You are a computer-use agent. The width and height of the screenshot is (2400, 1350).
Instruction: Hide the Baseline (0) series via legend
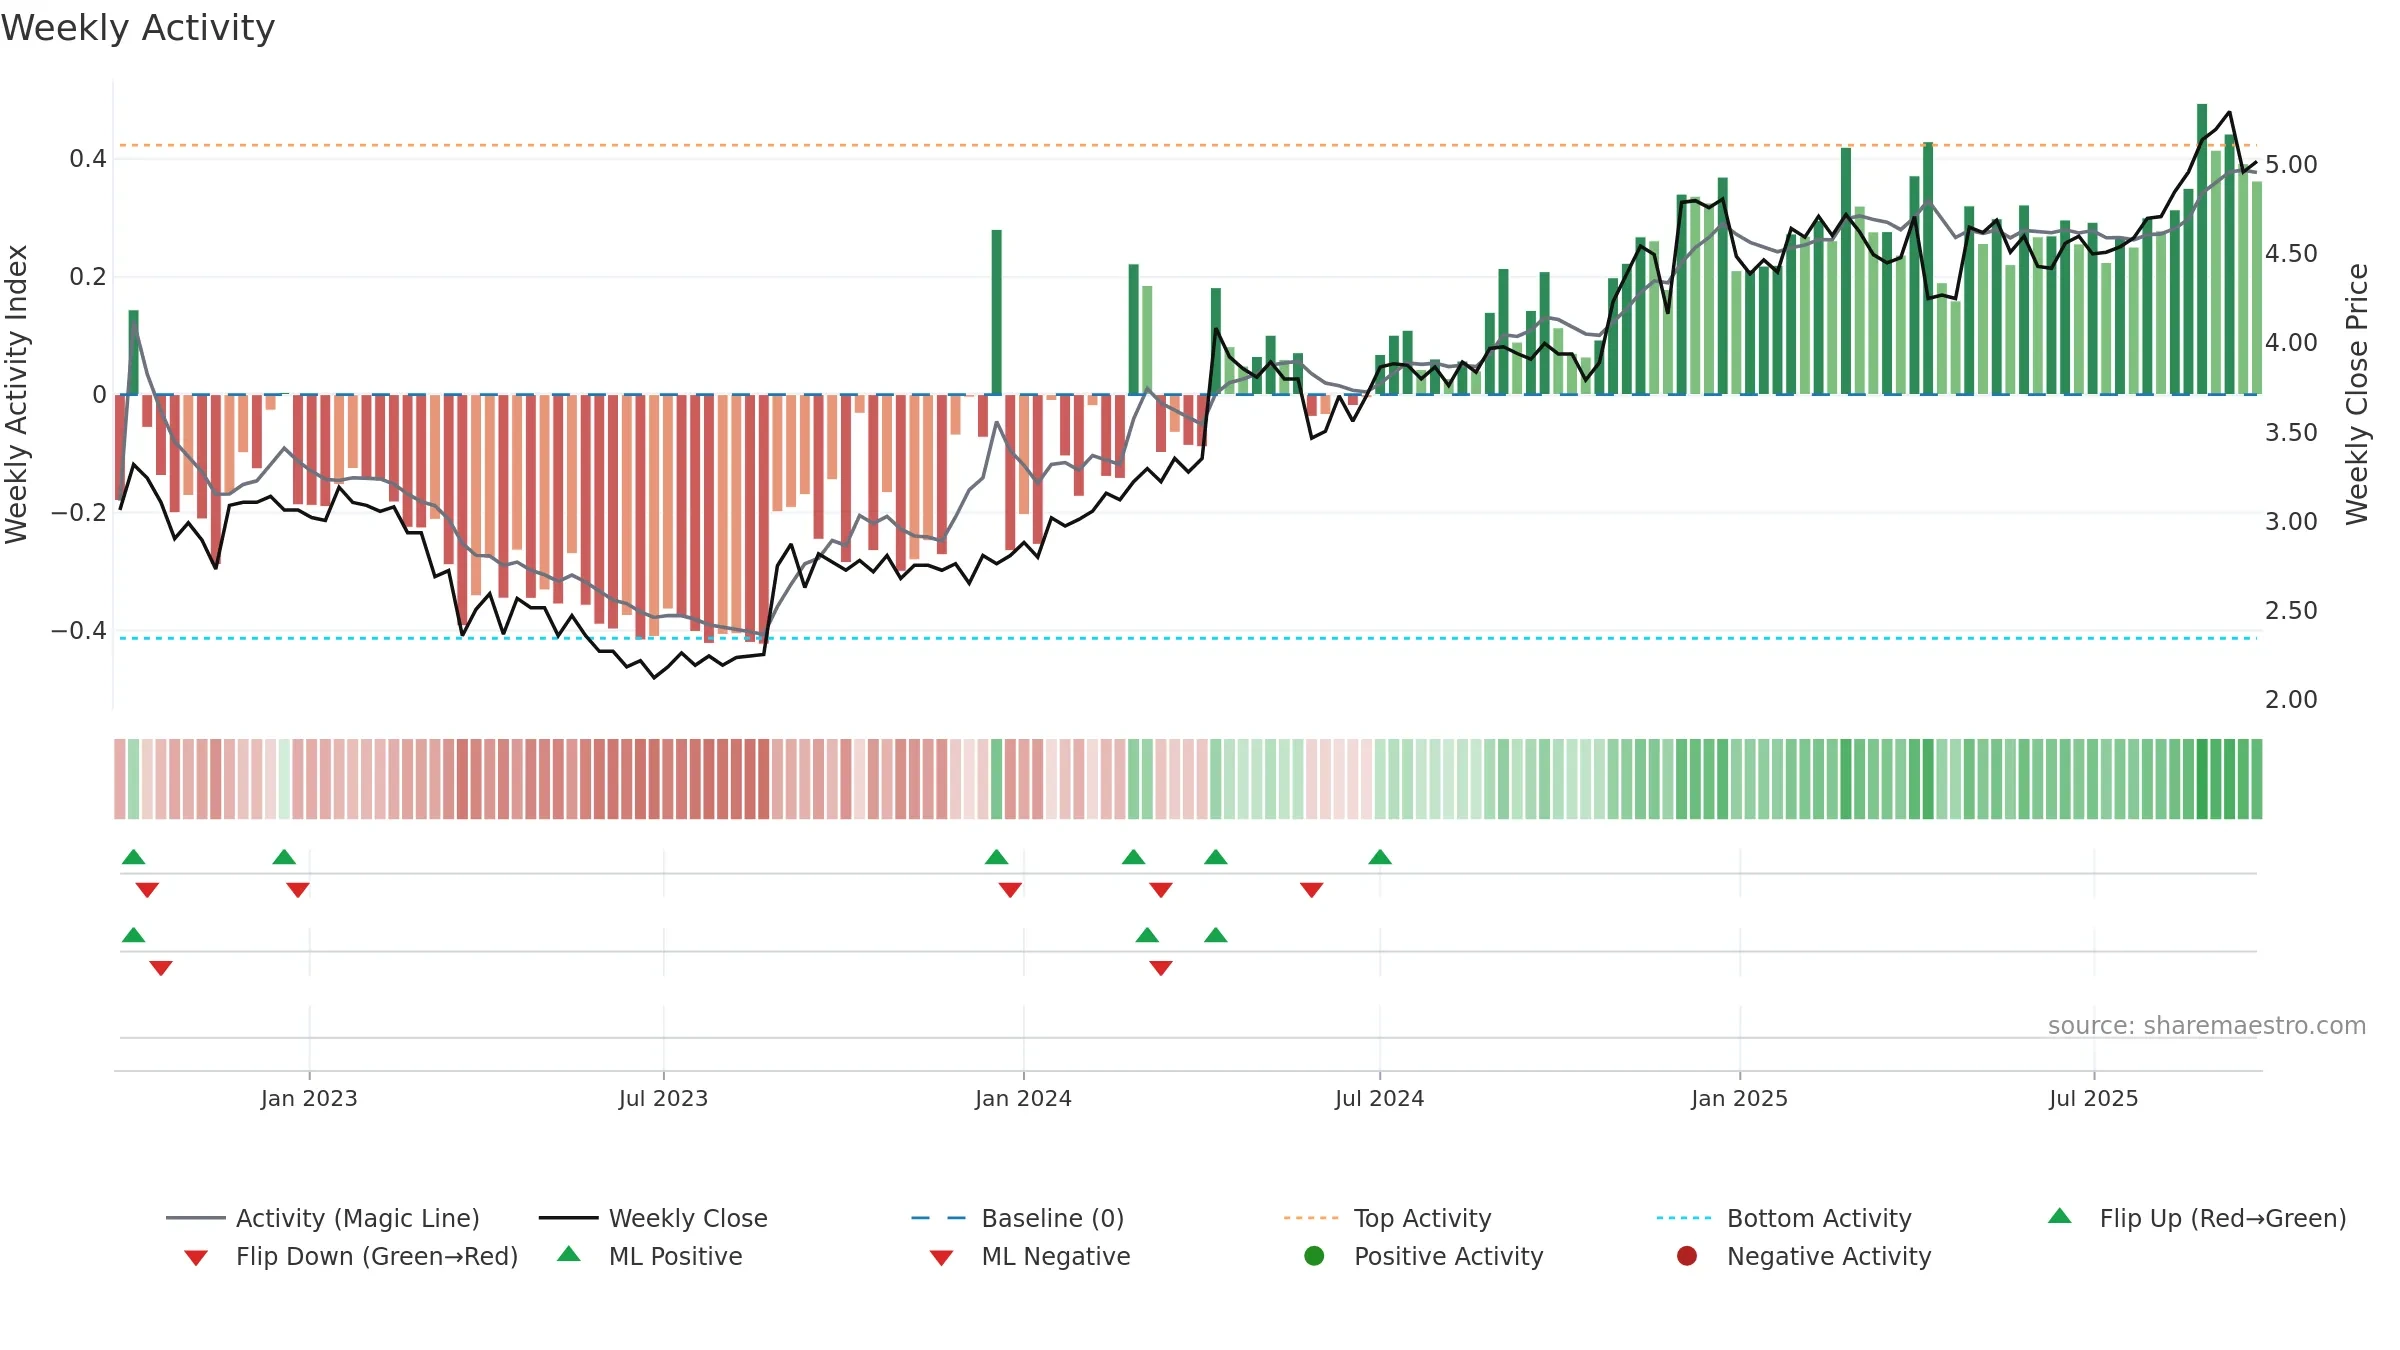point(1018,1218)
